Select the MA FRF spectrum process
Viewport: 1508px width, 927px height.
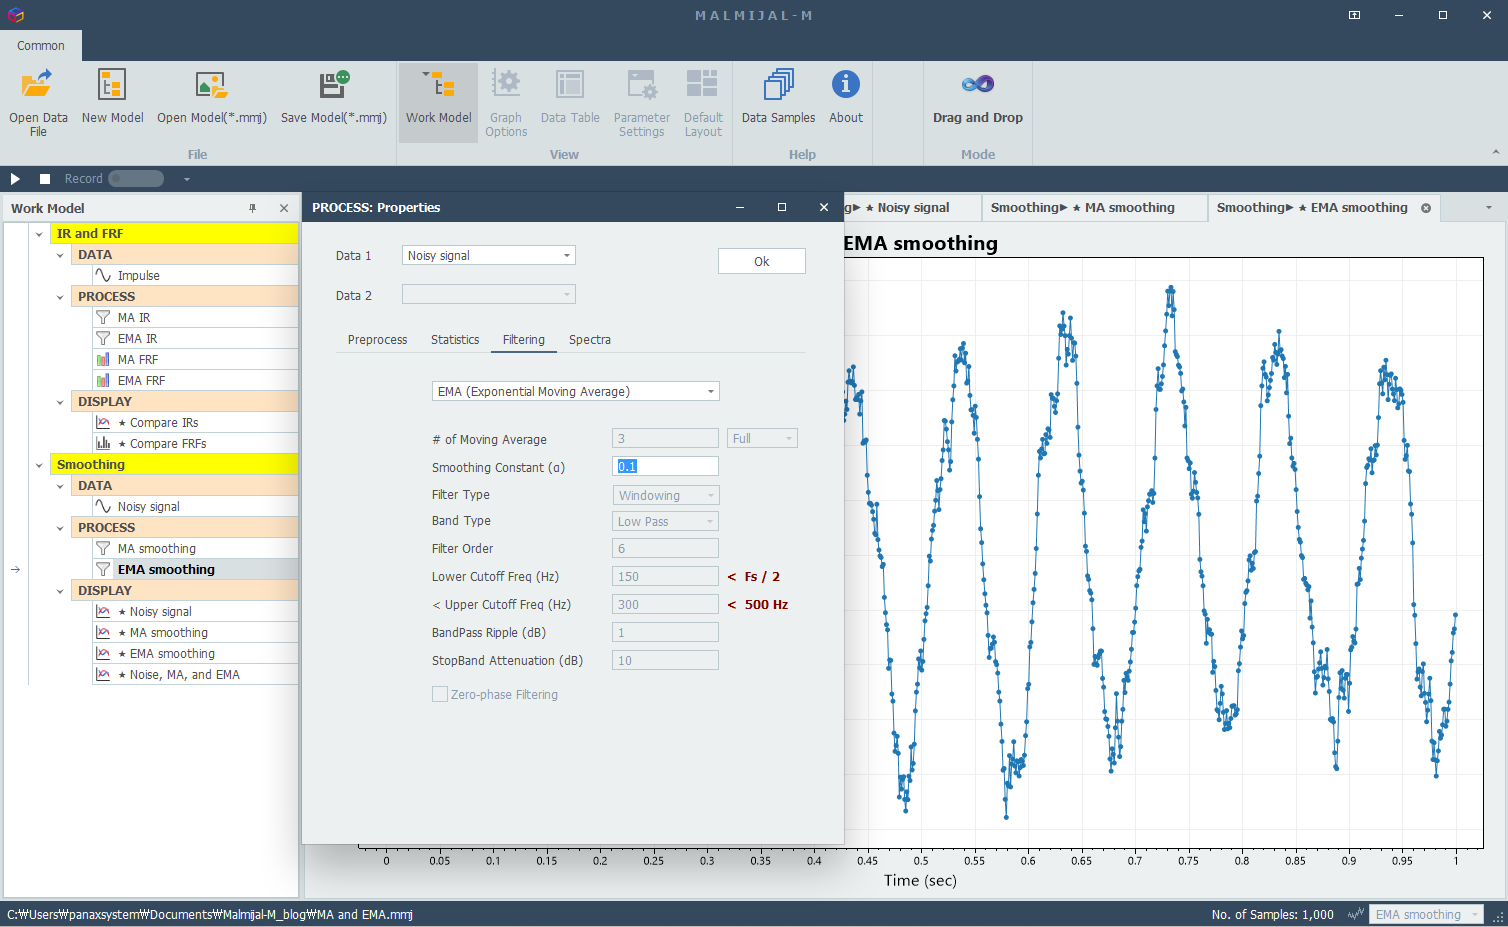pos(195,359)
